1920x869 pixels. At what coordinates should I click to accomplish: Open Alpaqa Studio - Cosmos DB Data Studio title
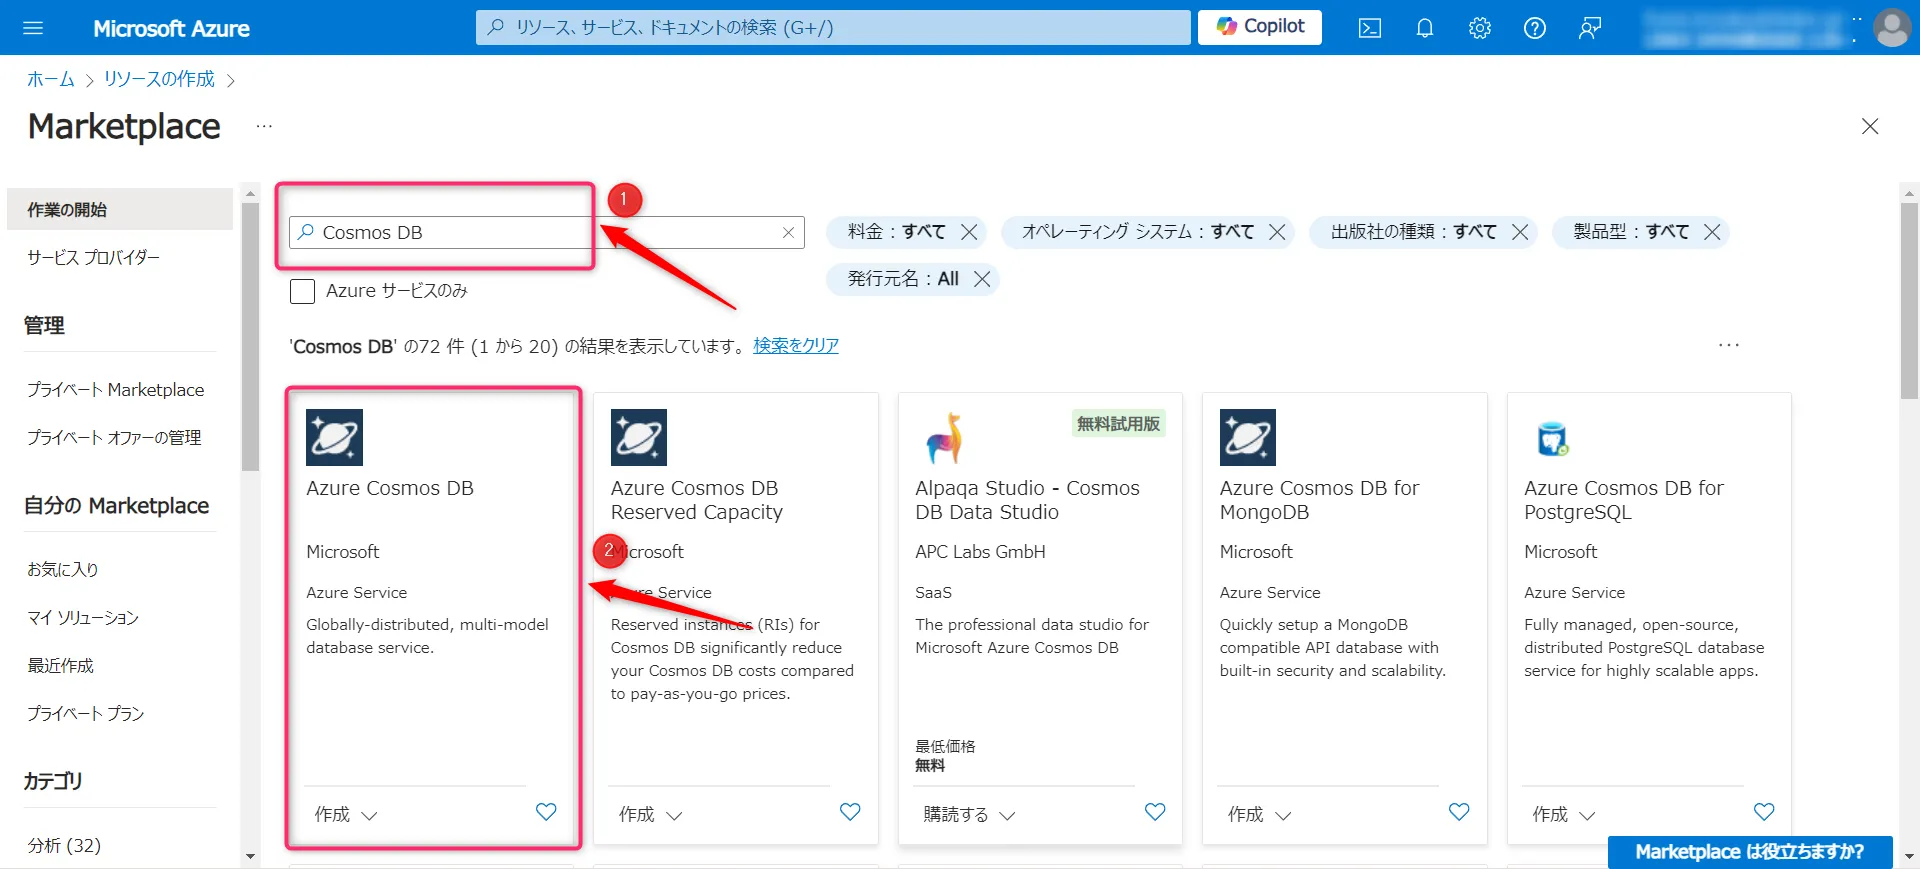click(x=1027, y=500)
